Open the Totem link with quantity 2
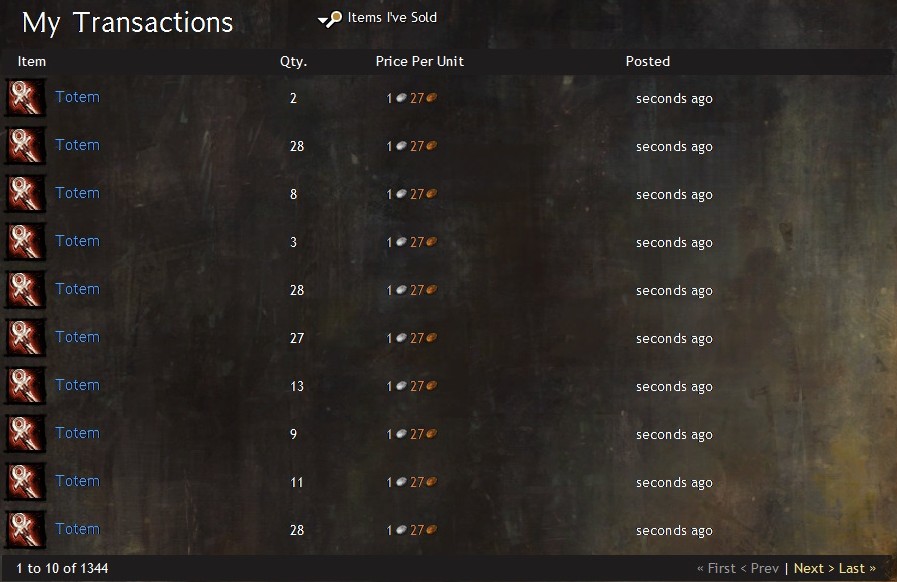The image size is (897, 582). click(x=77, y=97)
